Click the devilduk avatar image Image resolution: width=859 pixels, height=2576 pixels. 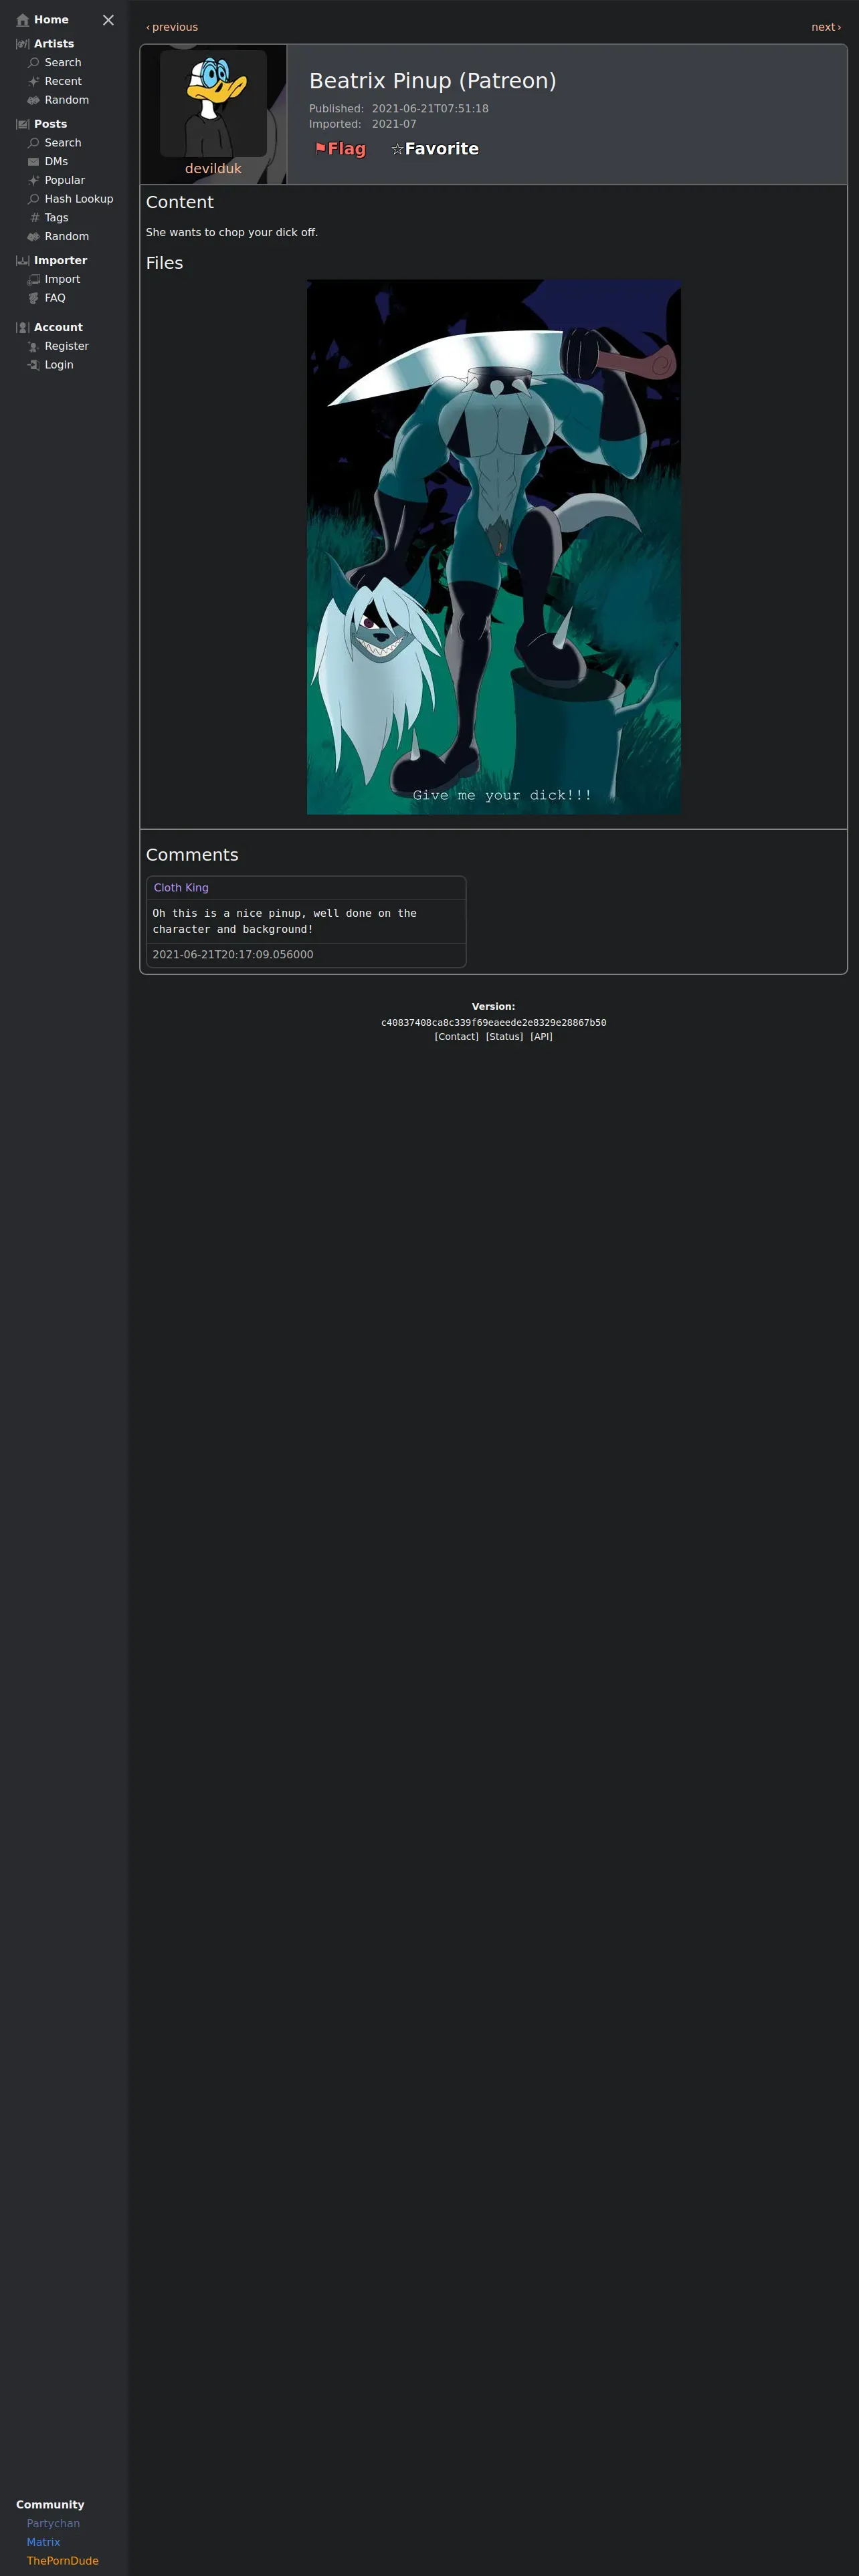coord(213,103)
